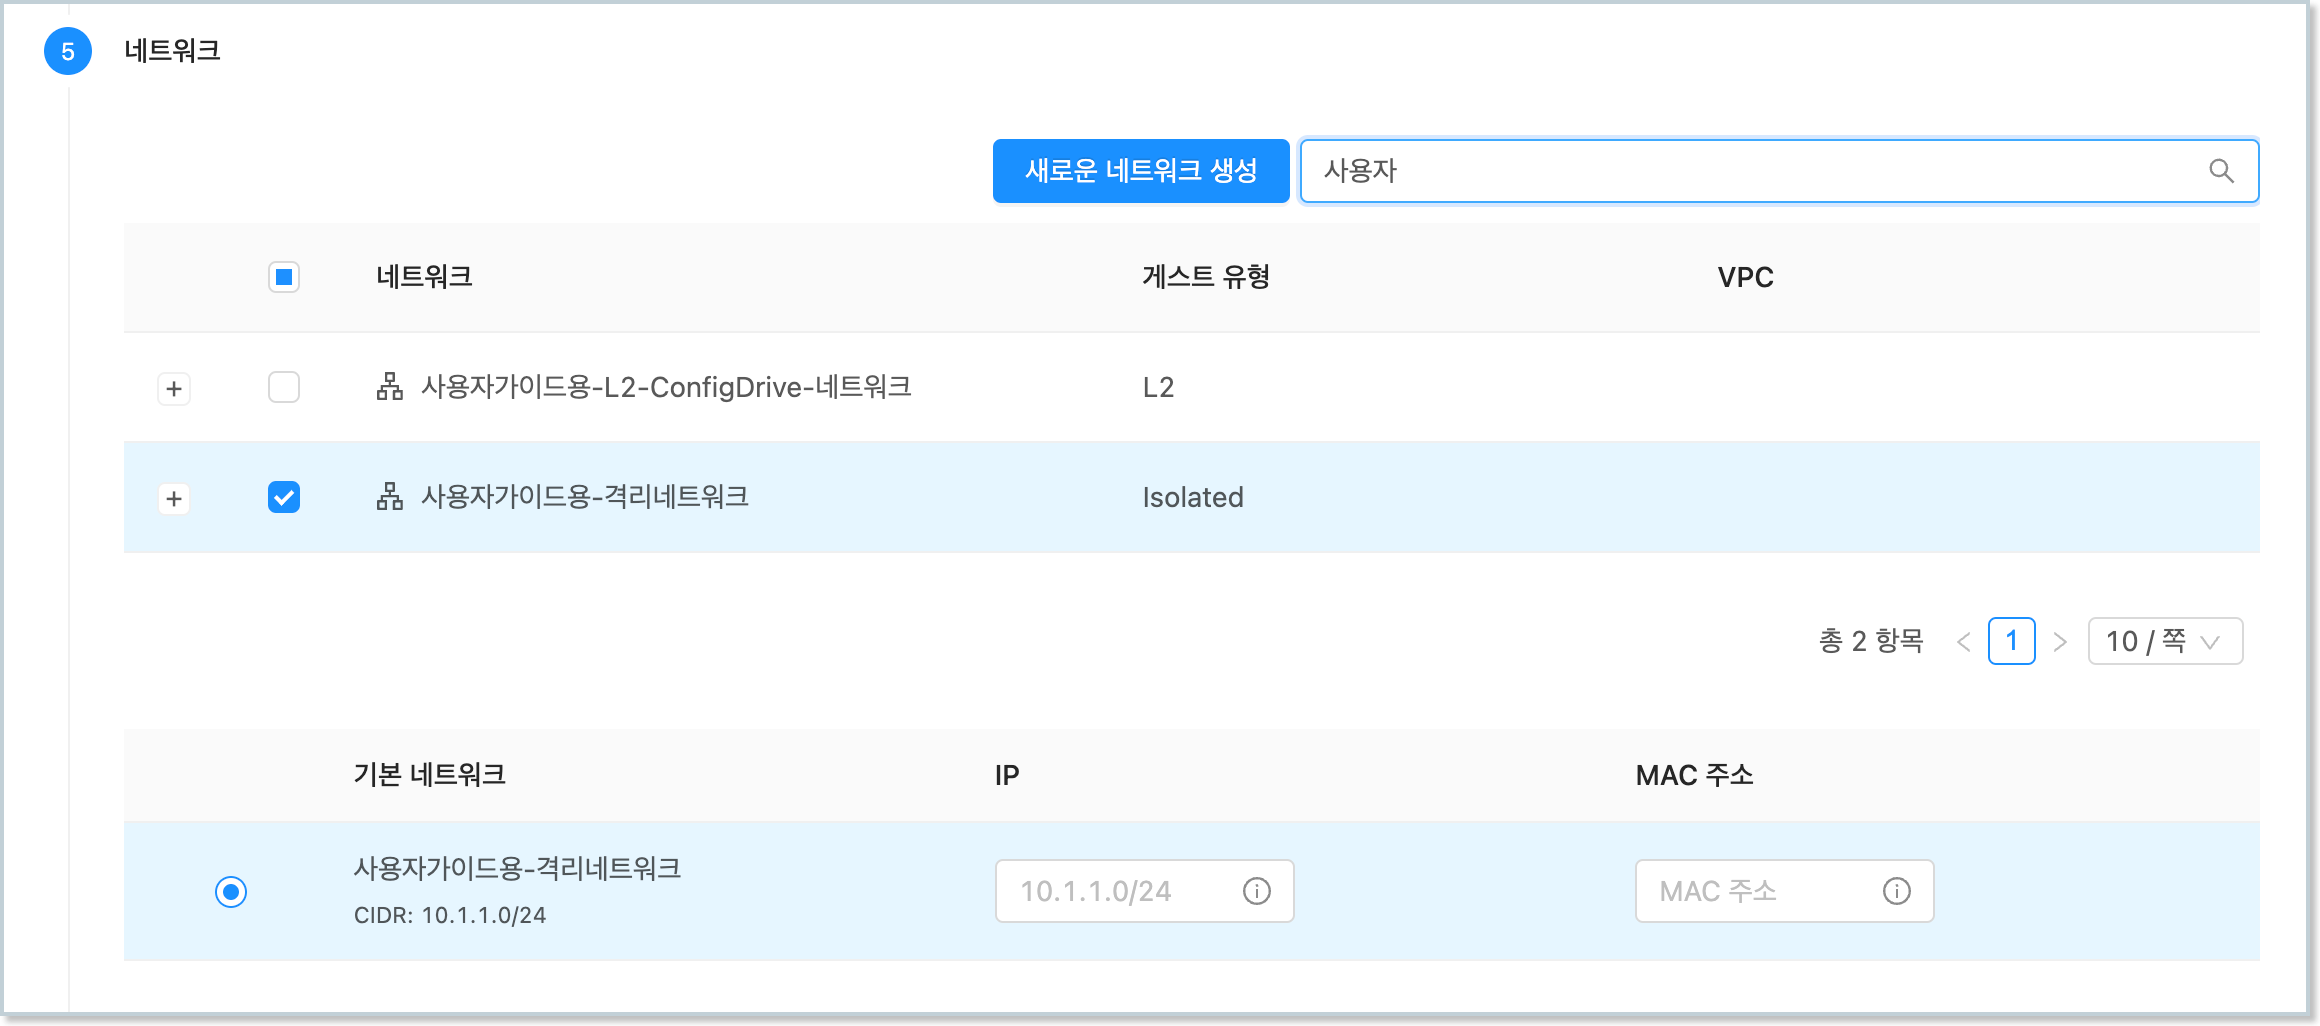Click the L2 guest type cell
This screenshot has width=2320, height=1026.
[1158, 387]
